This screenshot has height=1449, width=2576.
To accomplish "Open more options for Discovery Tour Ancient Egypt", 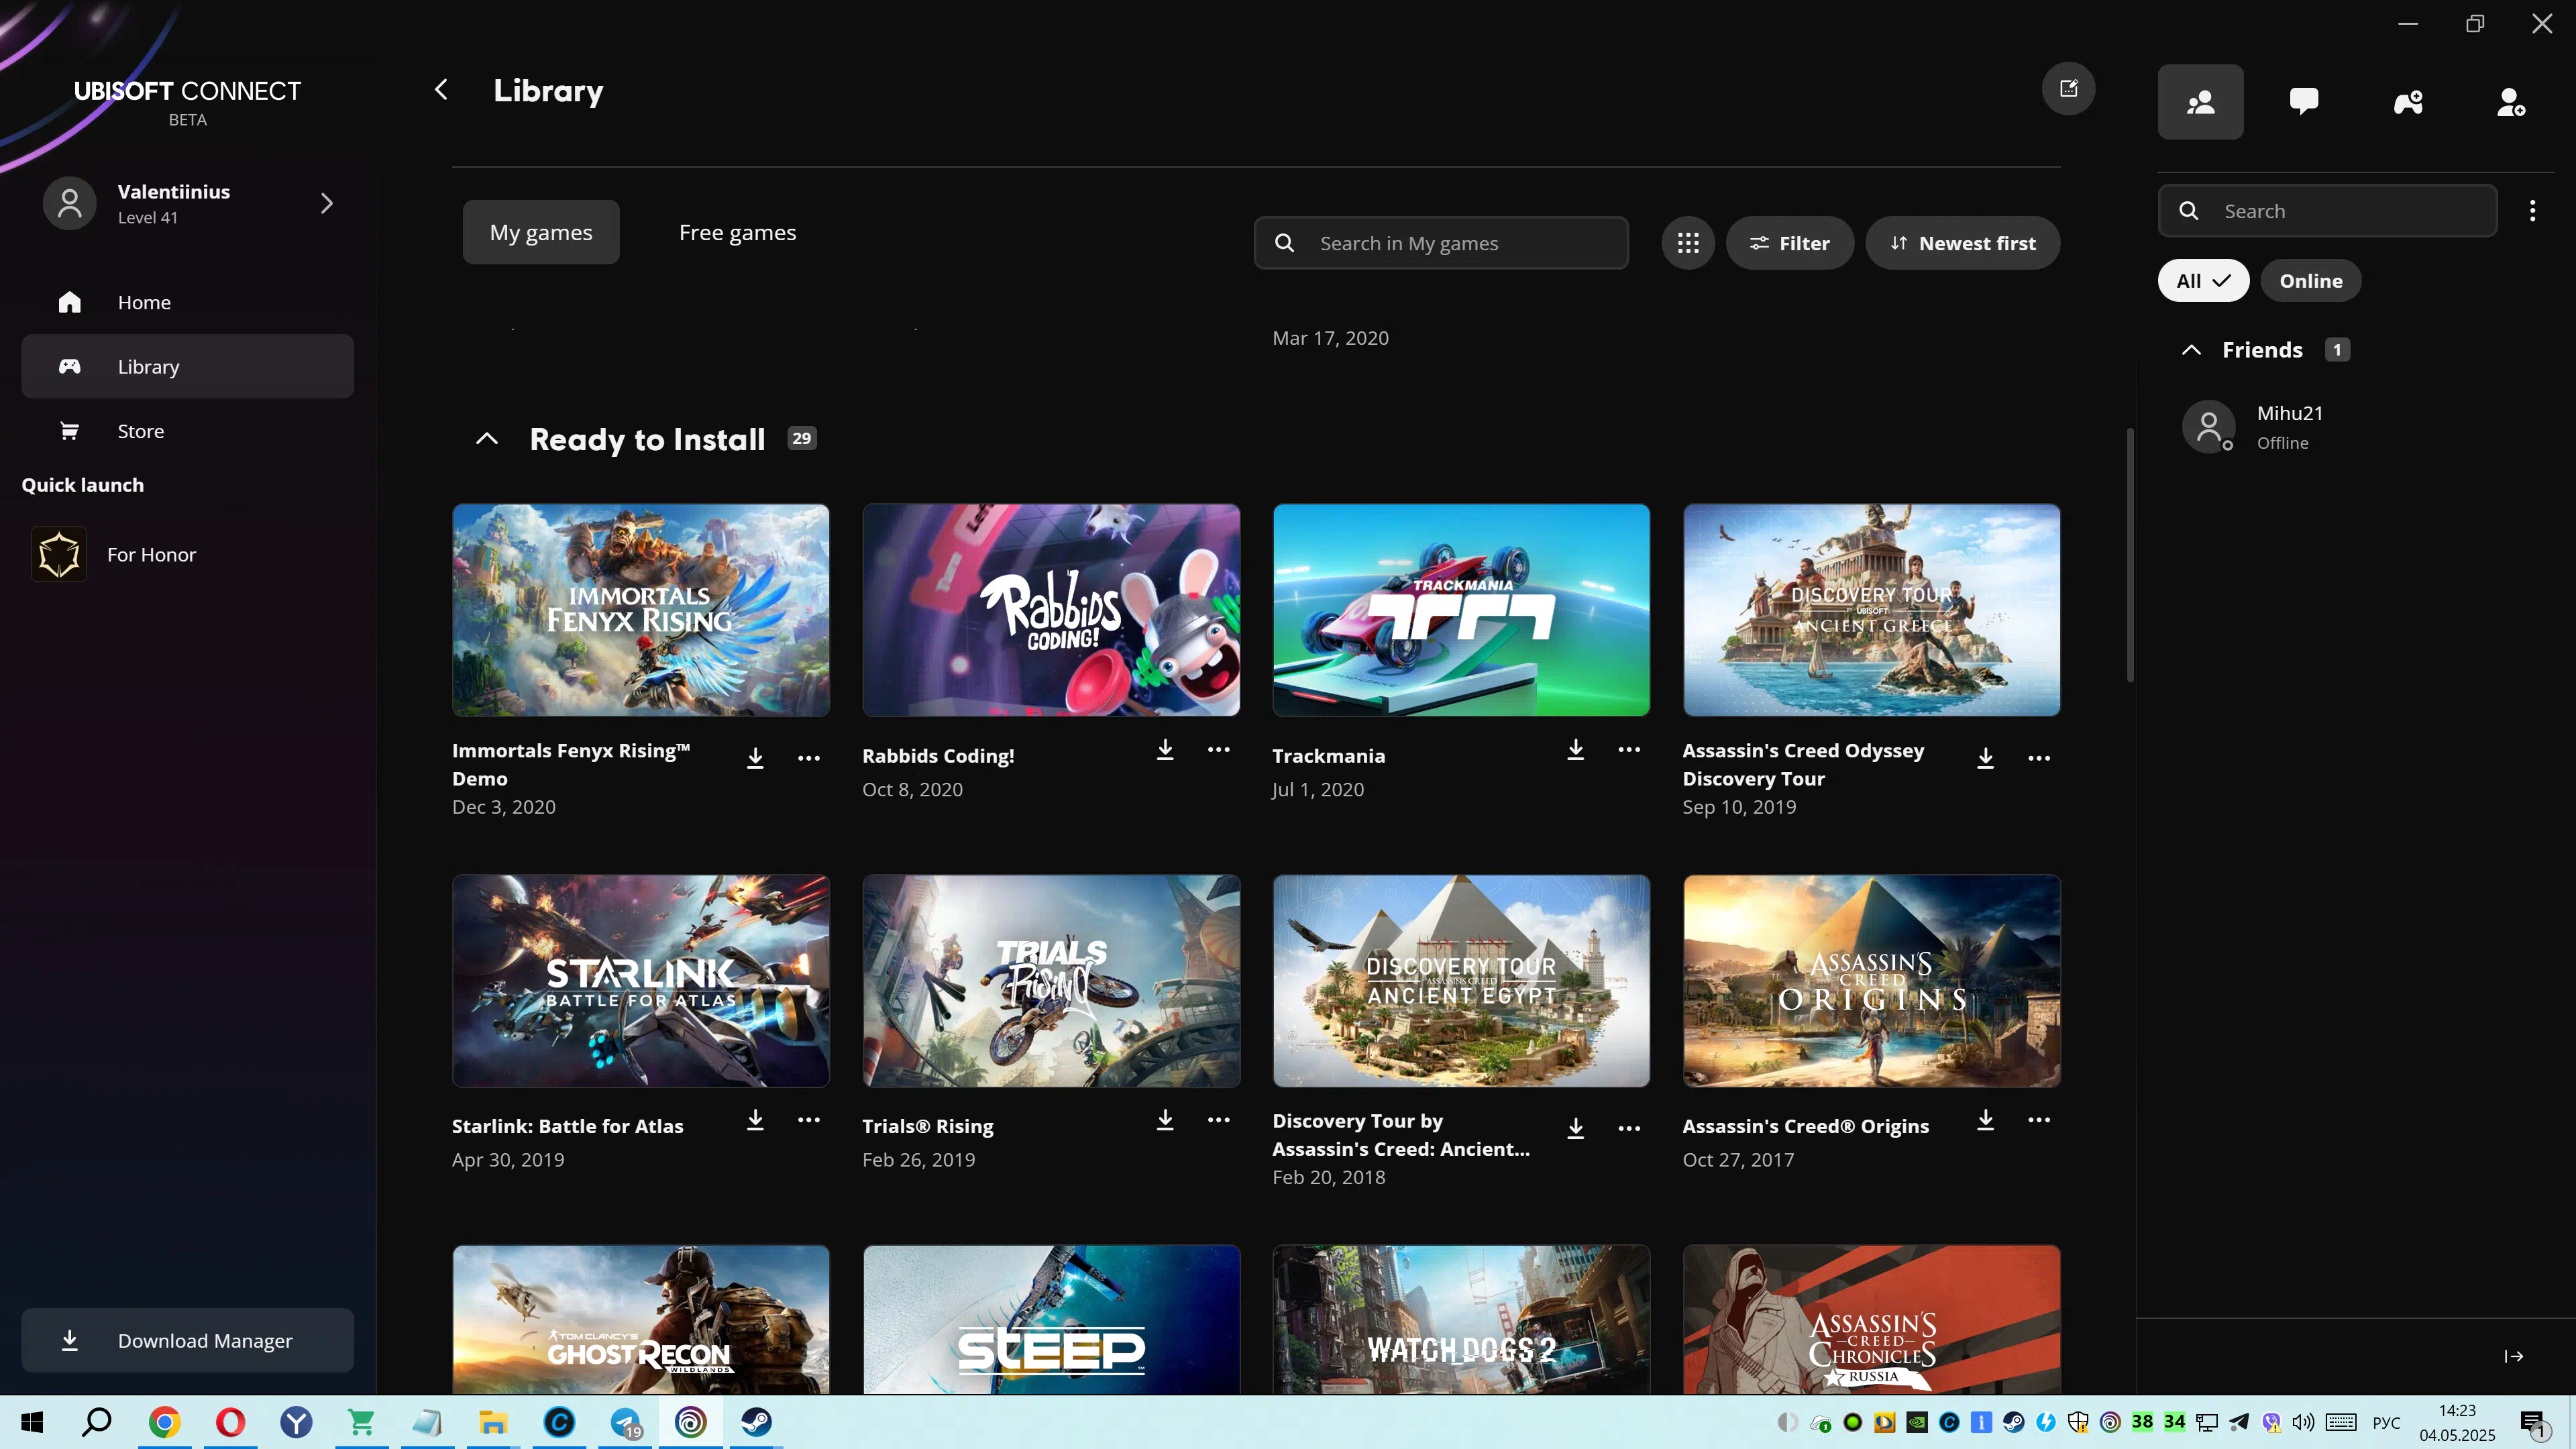I will point(1629,1128).
